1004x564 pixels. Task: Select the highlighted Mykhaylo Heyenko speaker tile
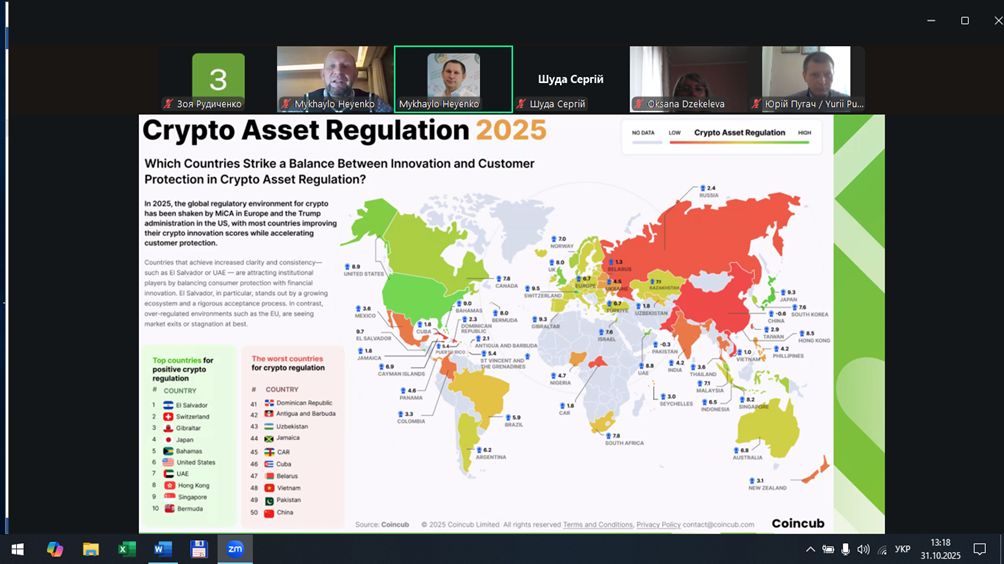pyautogui.click(x=453, y=79)
